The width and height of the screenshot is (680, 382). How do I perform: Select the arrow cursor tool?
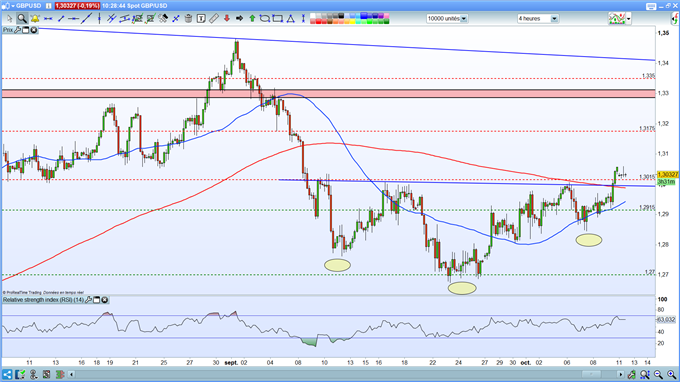tap(10, 19)
